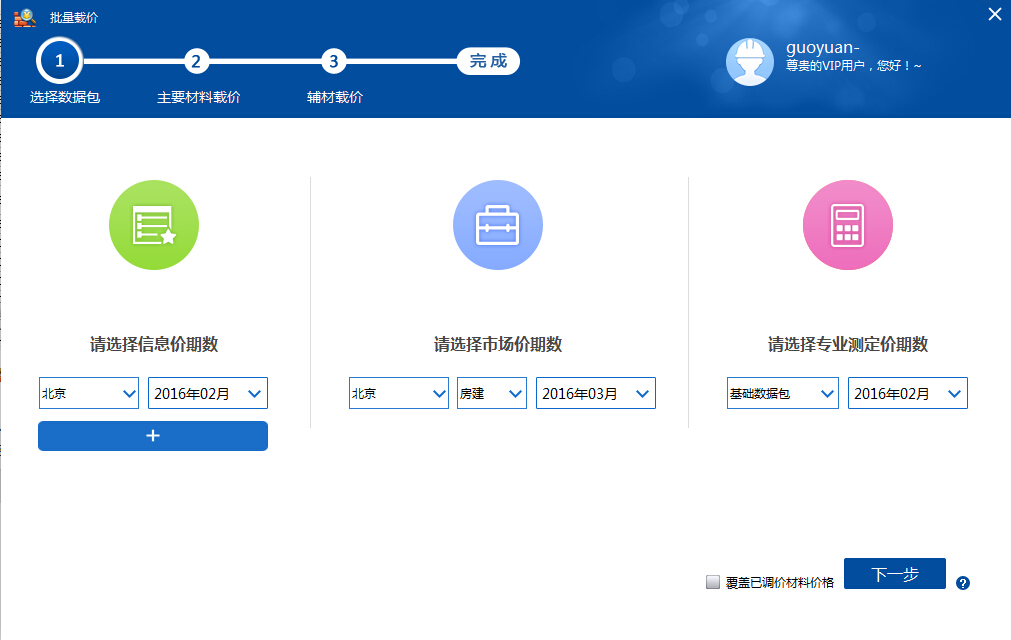
Task: Click the 下一步 button
Action: pyautogui.click(x=894, y=574)
